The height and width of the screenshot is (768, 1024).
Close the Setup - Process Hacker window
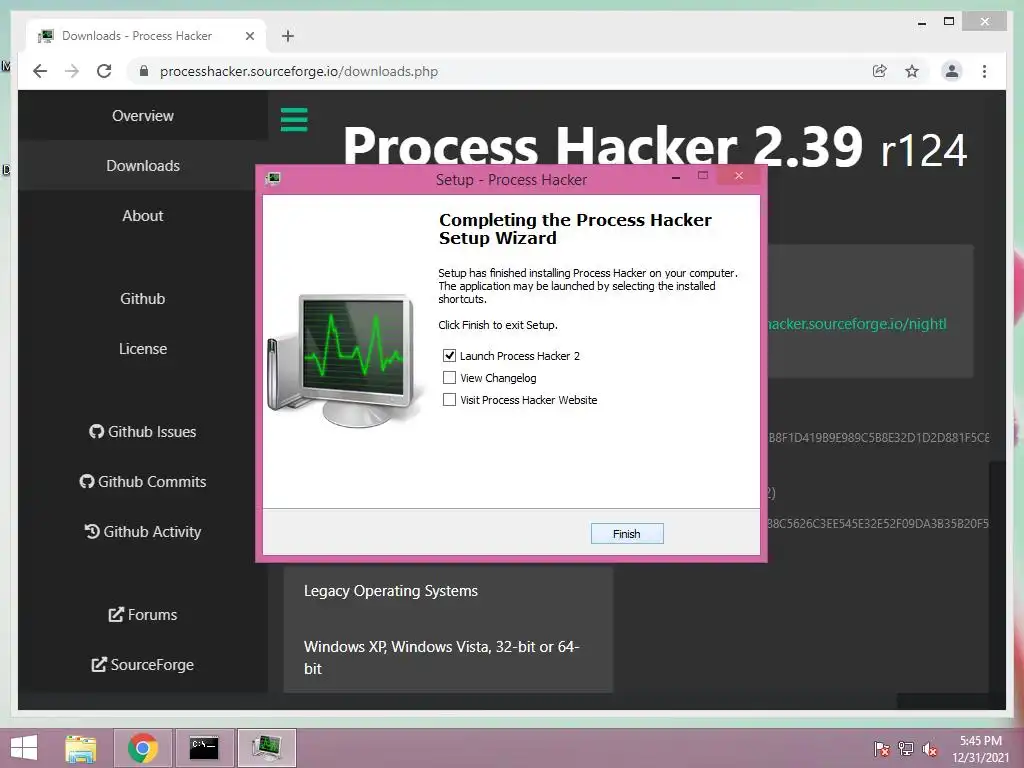[739, 176]
